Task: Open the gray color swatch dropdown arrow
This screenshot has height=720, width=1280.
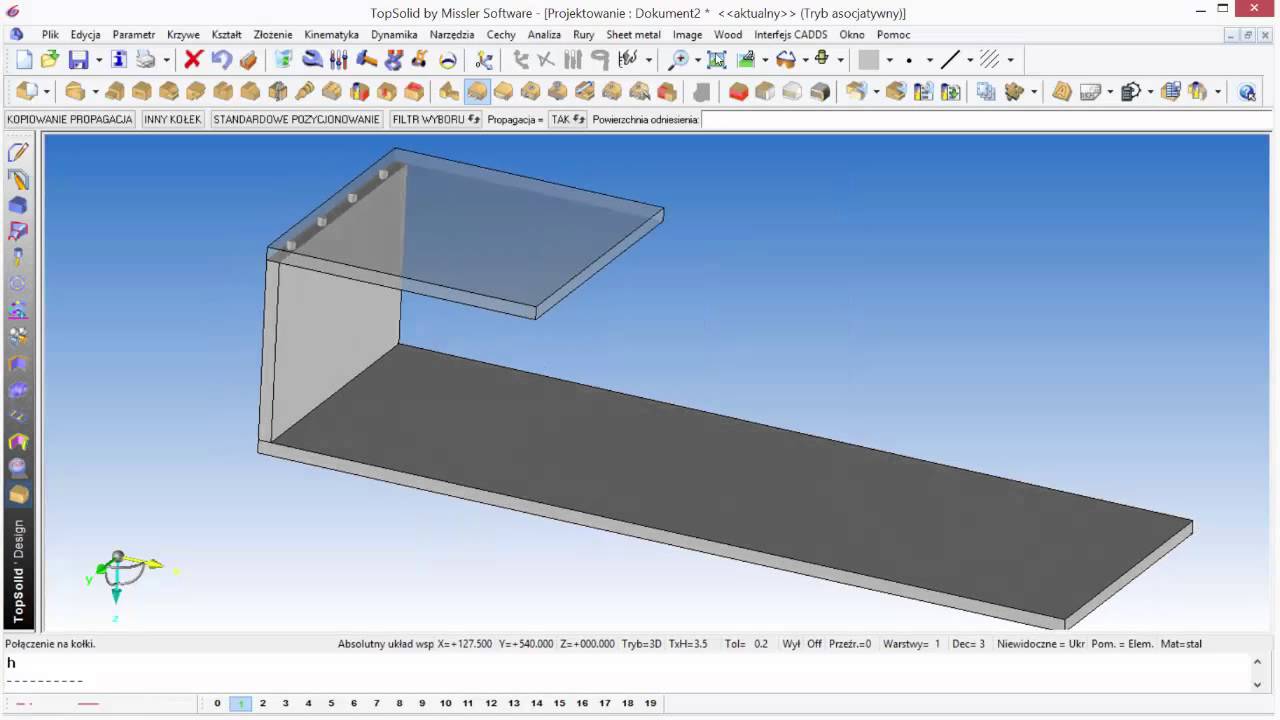Action: 889,60
